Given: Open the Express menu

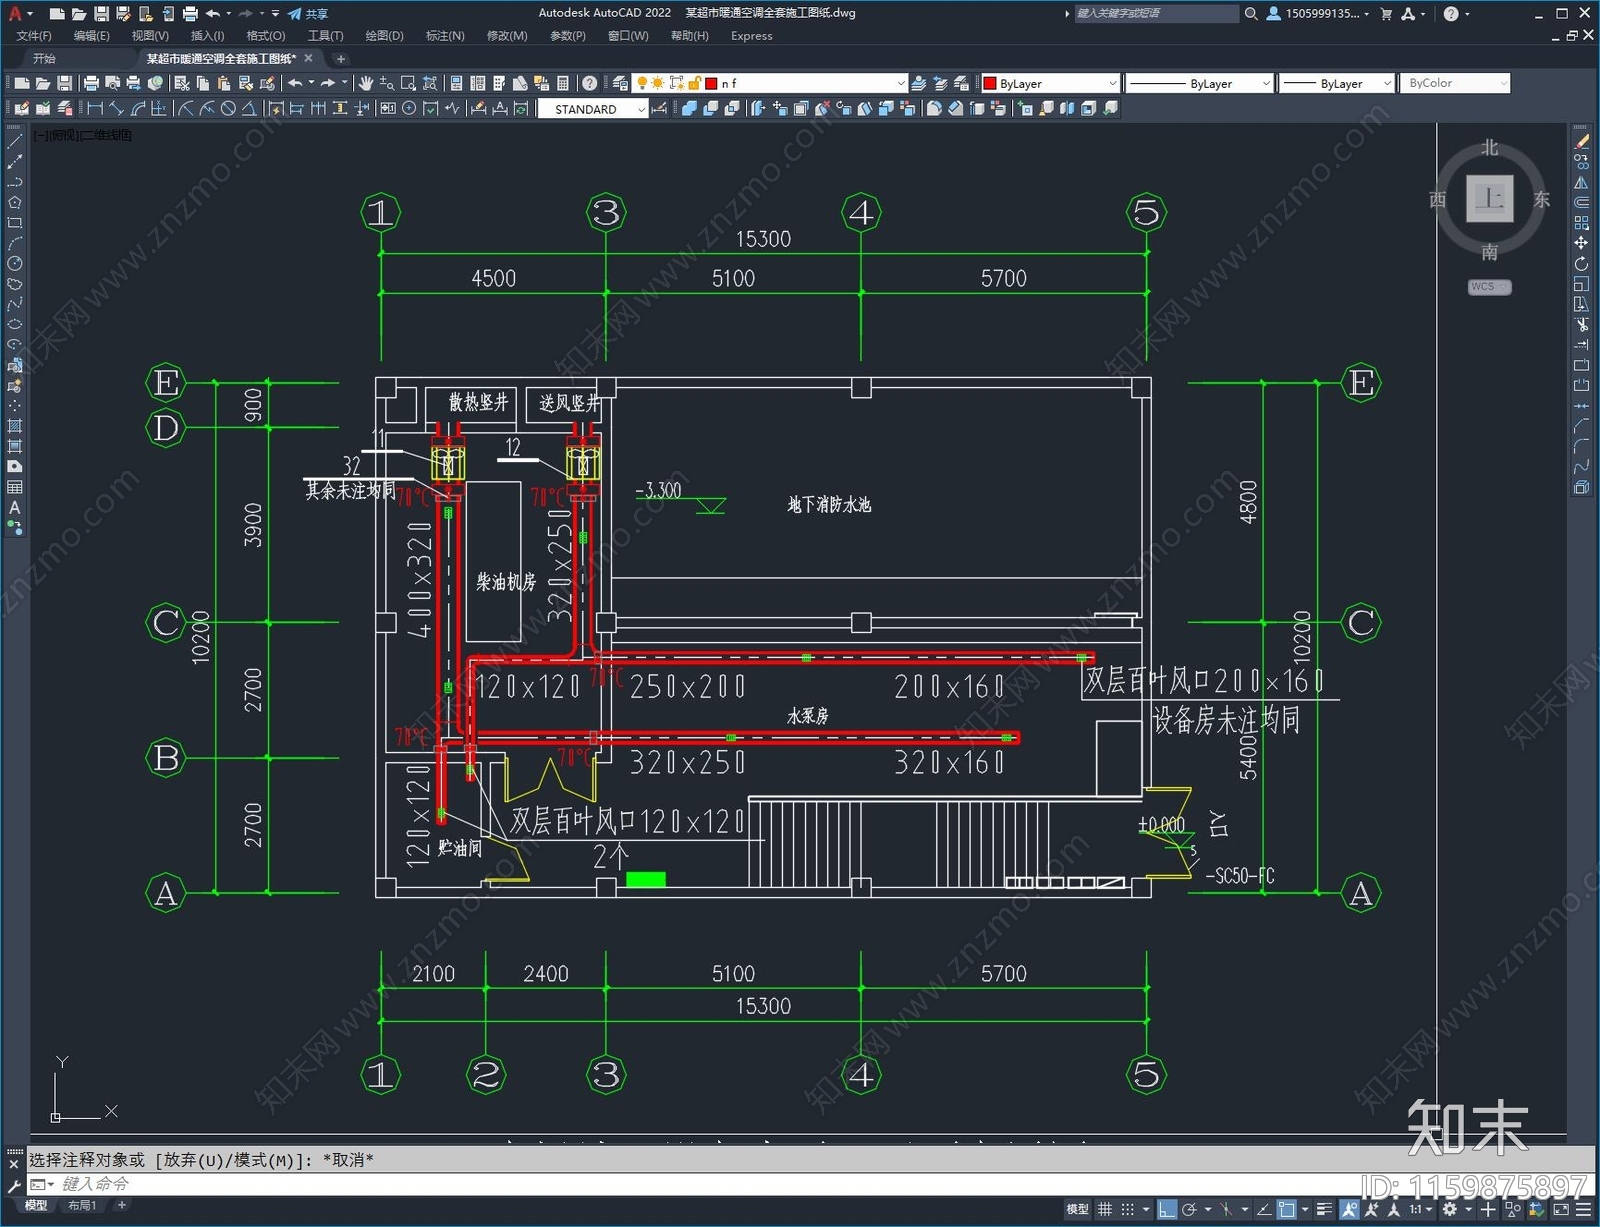Looking at the screenshot, I should (x=751, y=36).
